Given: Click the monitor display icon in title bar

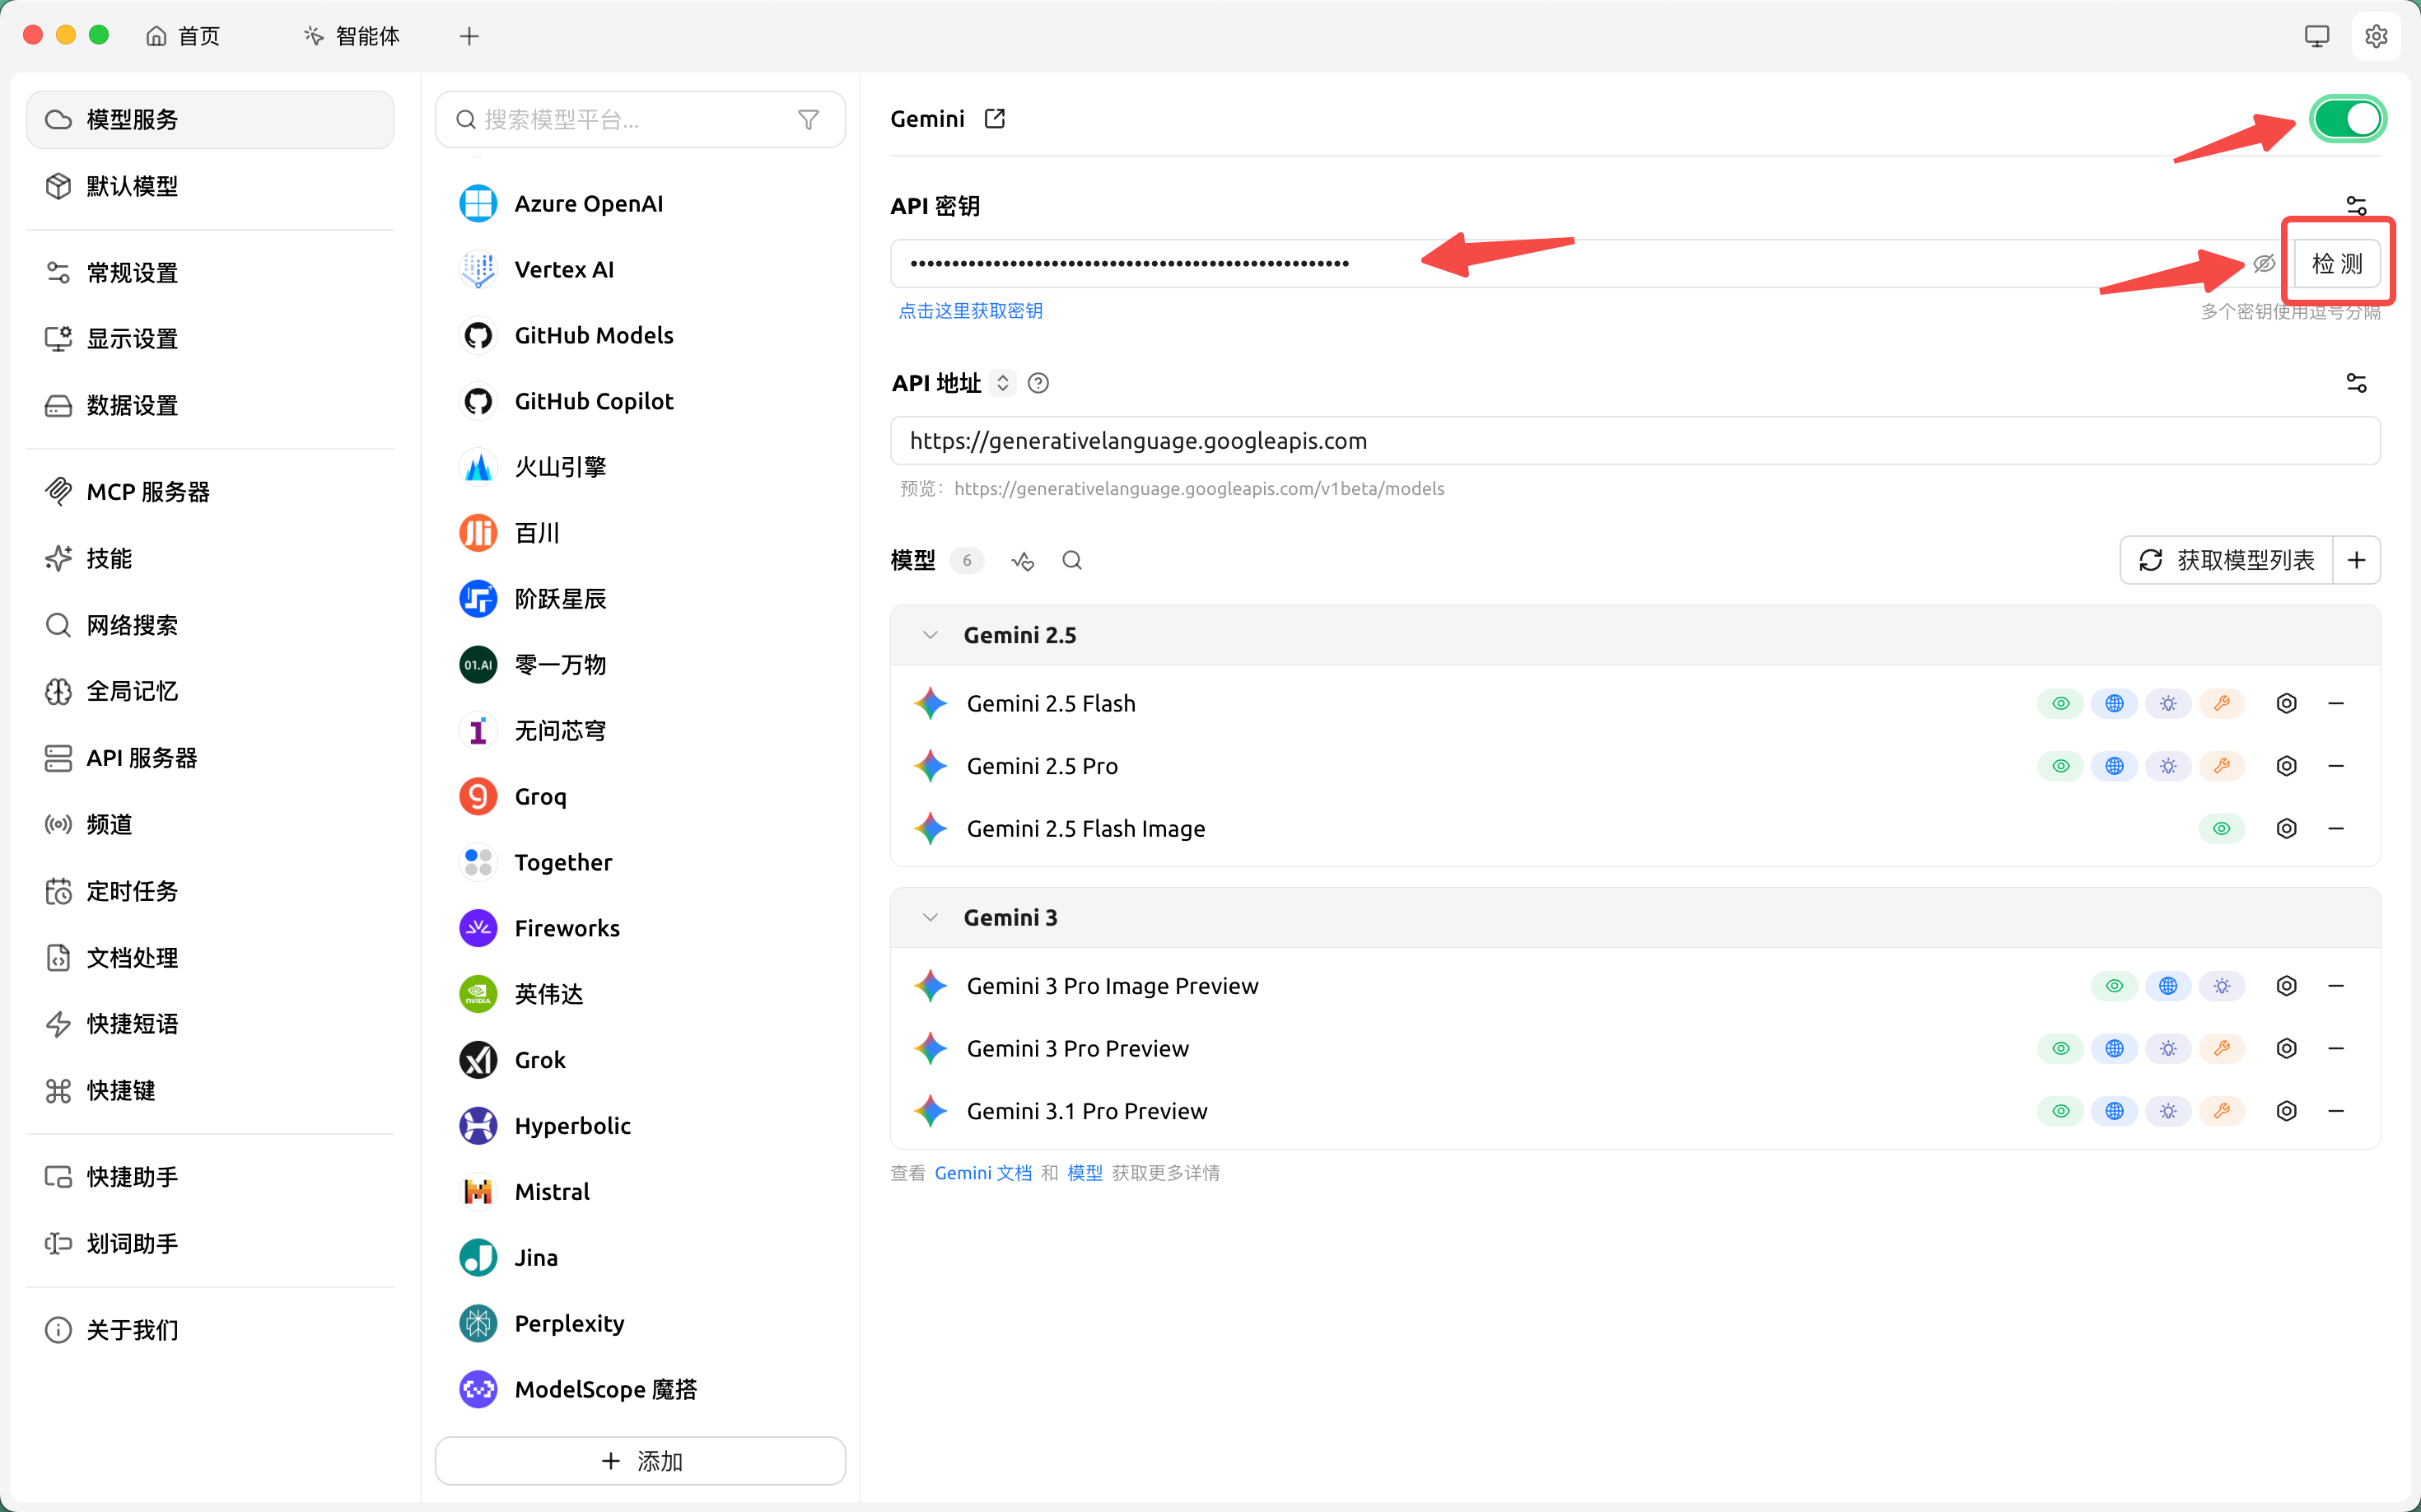Looking at the screenshot, I should (x=2316, y=36).
